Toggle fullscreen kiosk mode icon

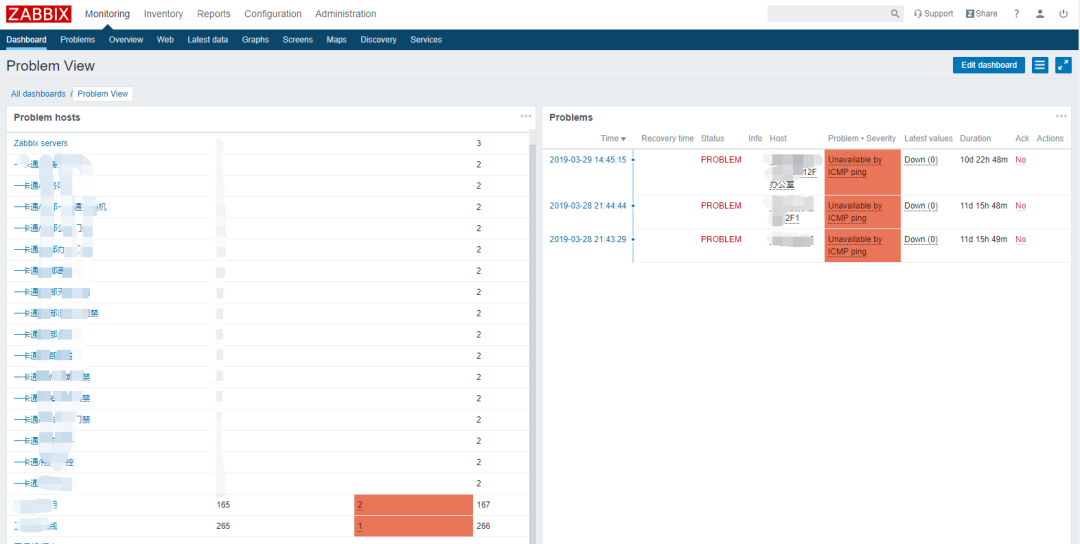coord(1063,65)
